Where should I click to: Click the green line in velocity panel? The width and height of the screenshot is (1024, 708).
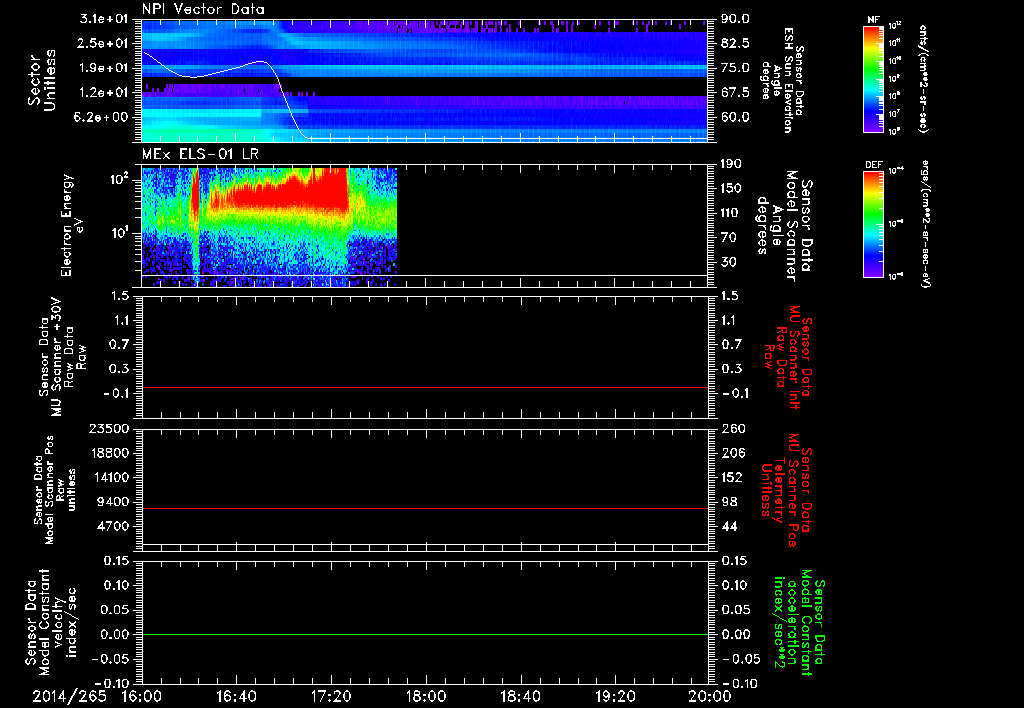pyautogui.click(x=424, y=634)
